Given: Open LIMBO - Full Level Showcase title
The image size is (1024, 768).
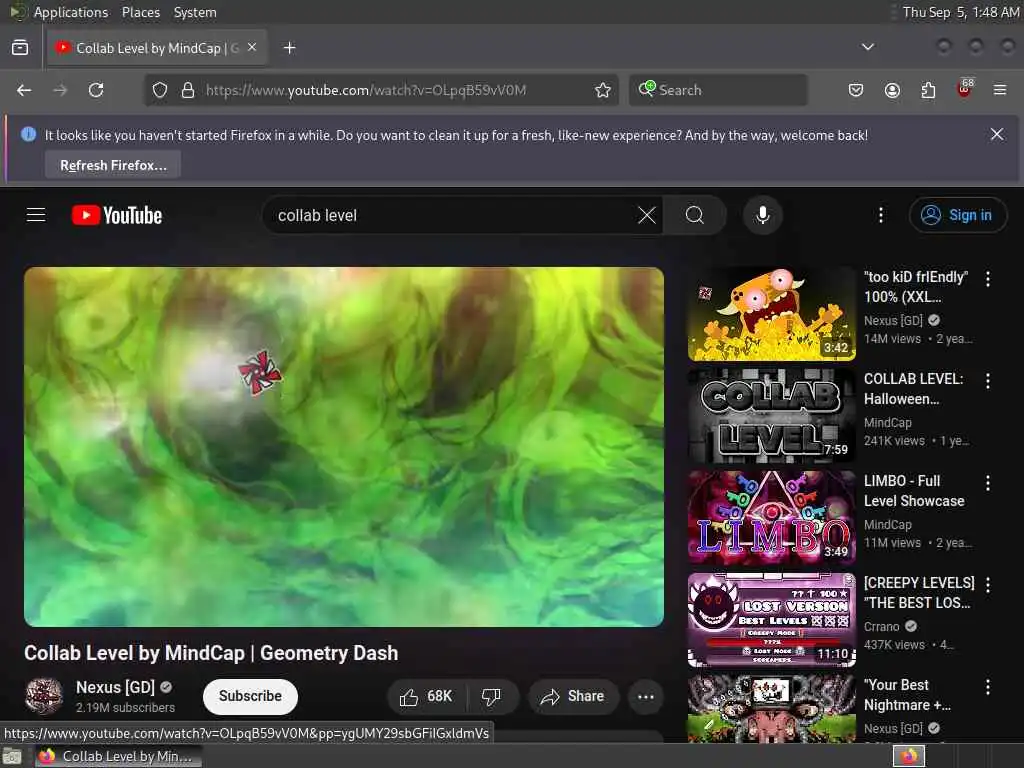Looking at the screenshot, I should pos(914,490).
